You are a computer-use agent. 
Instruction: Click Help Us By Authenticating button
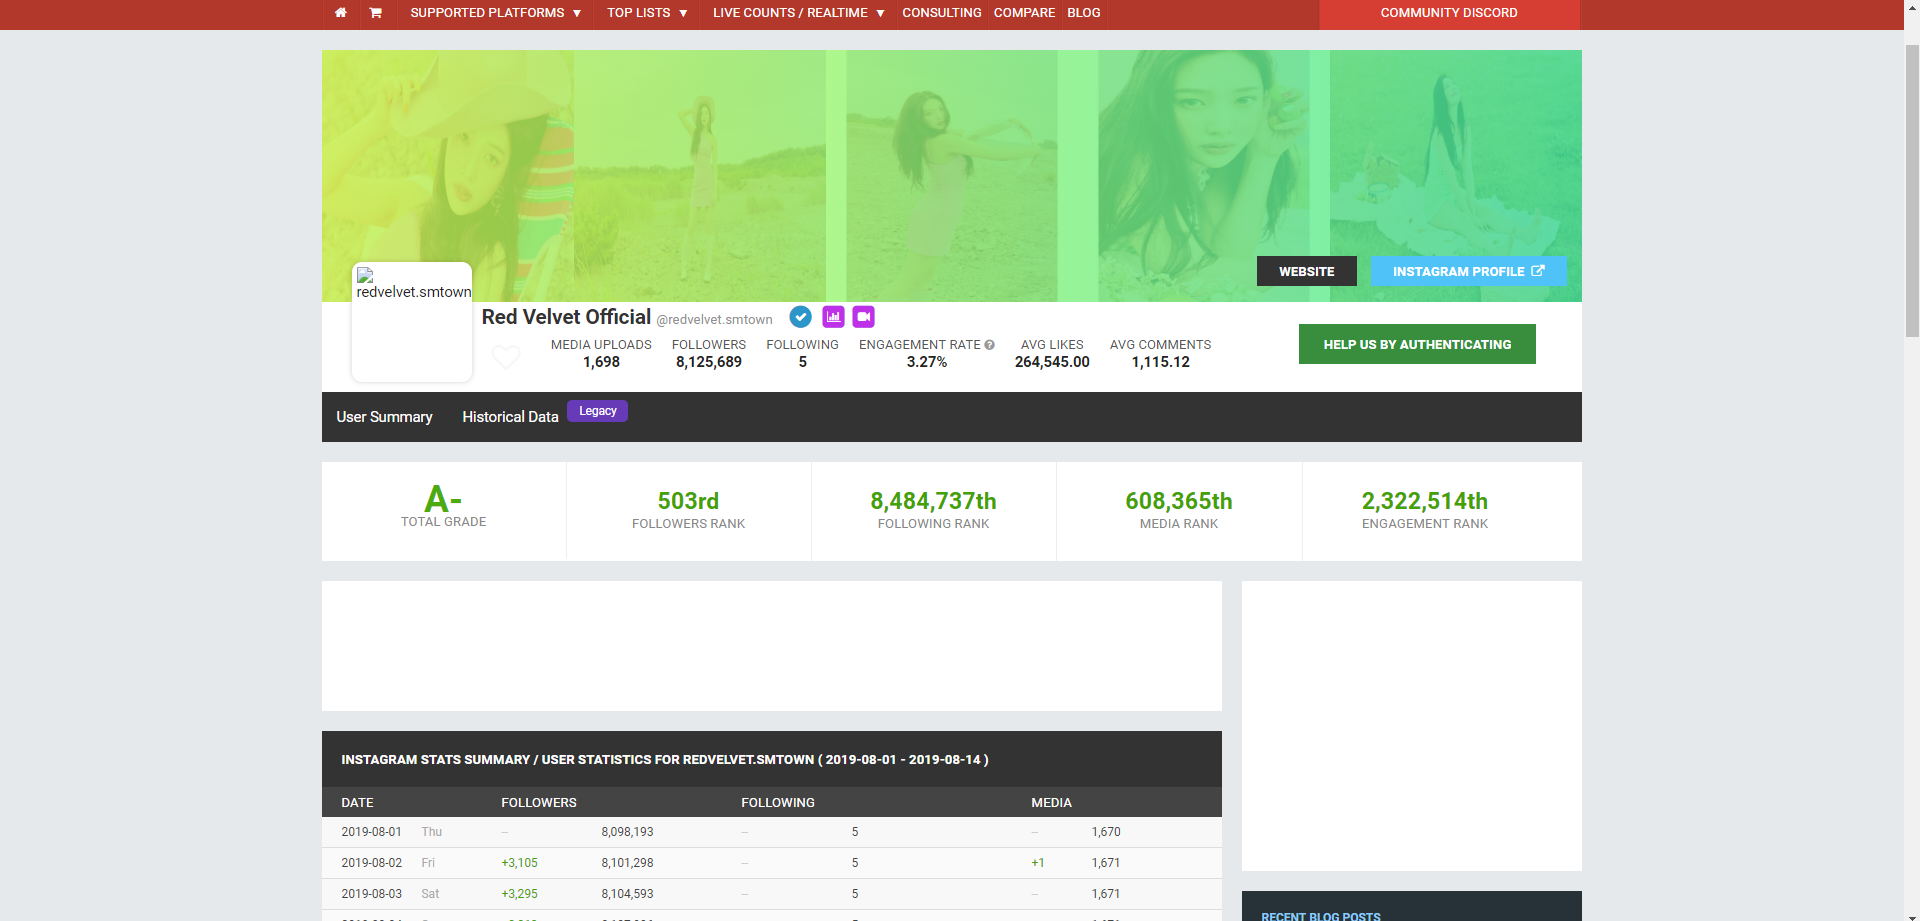(x=1417, y=344)
